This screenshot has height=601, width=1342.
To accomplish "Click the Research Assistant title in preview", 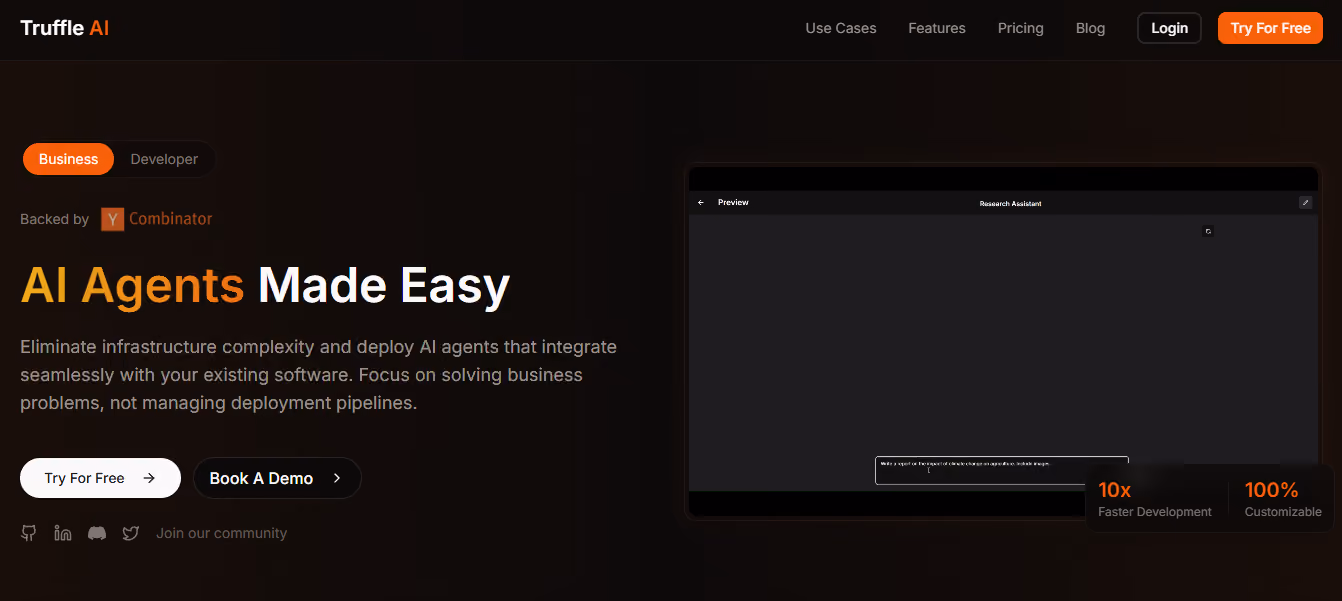I will coord(1010,203).
